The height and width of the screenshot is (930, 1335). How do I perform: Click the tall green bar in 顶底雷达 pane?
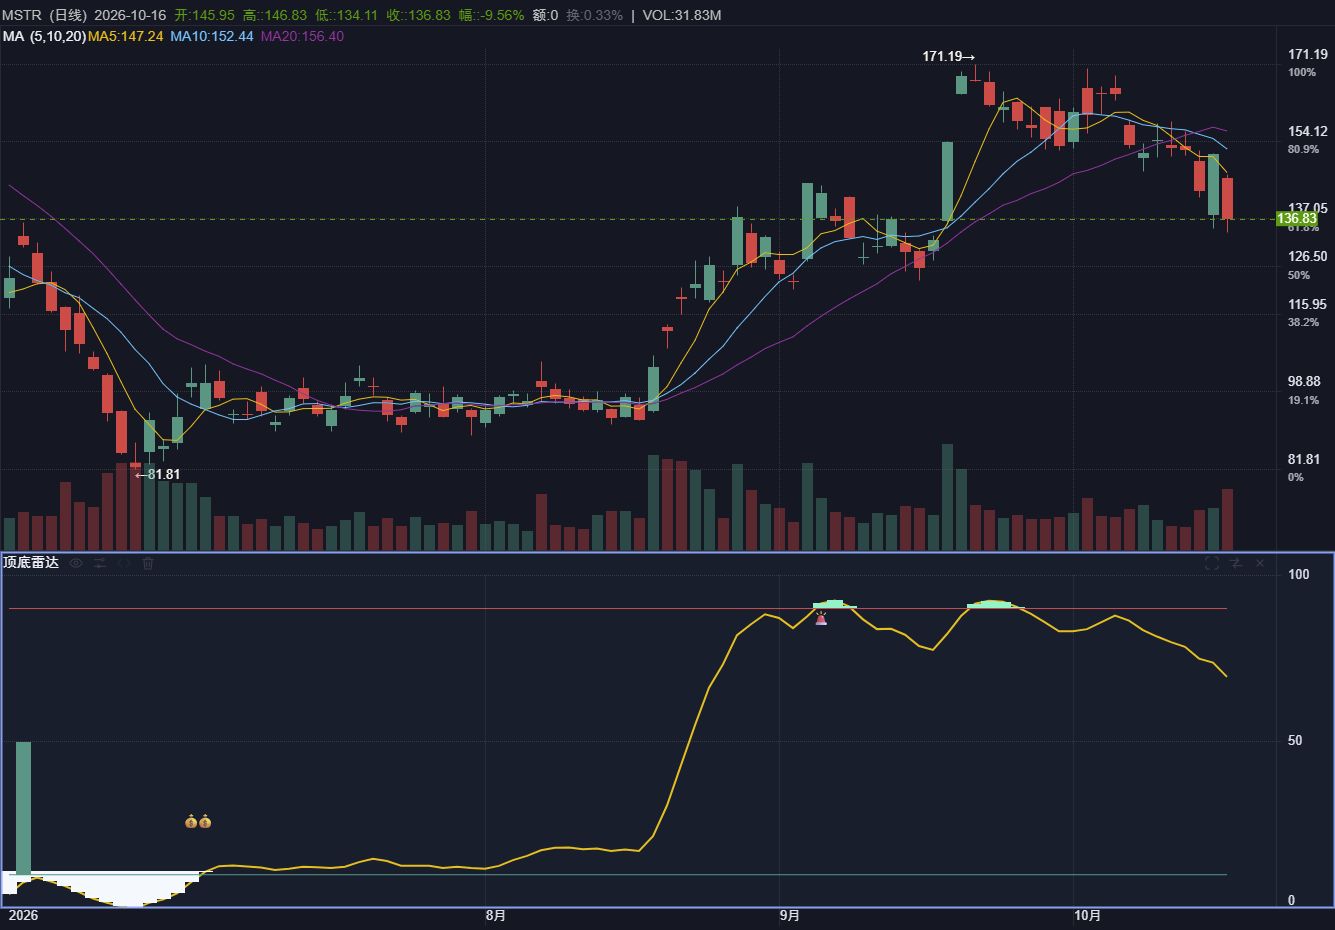point(23,808)
